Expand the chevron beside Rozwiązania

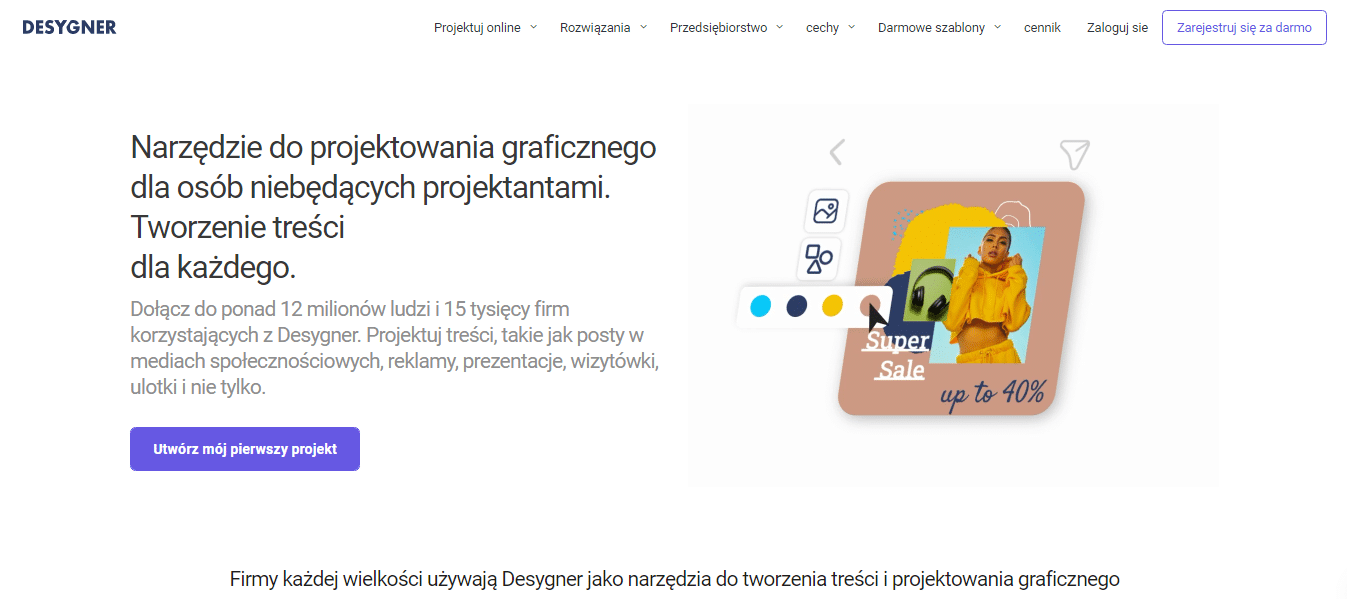643,27
